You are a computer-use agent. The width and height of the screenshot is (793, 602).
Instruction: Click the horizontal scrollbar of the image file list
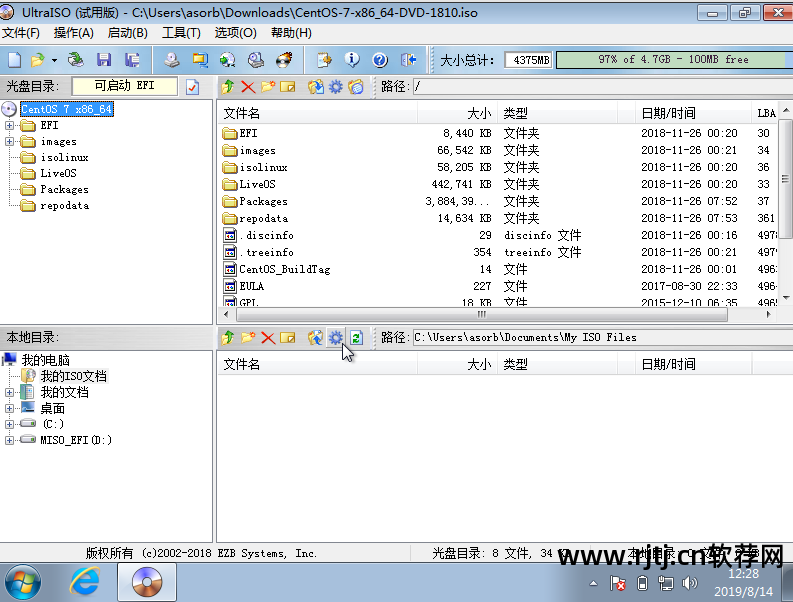482,314
